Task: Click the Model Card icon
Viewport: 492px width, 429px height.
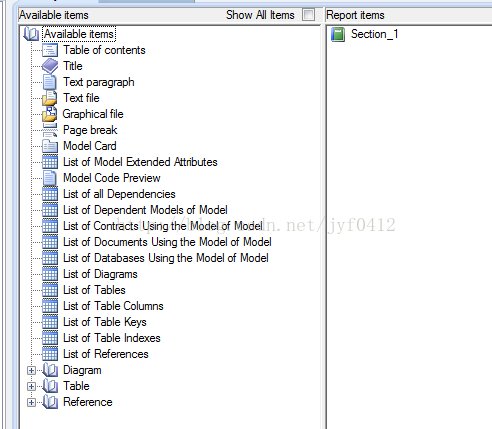Action: tap(50, 146)
